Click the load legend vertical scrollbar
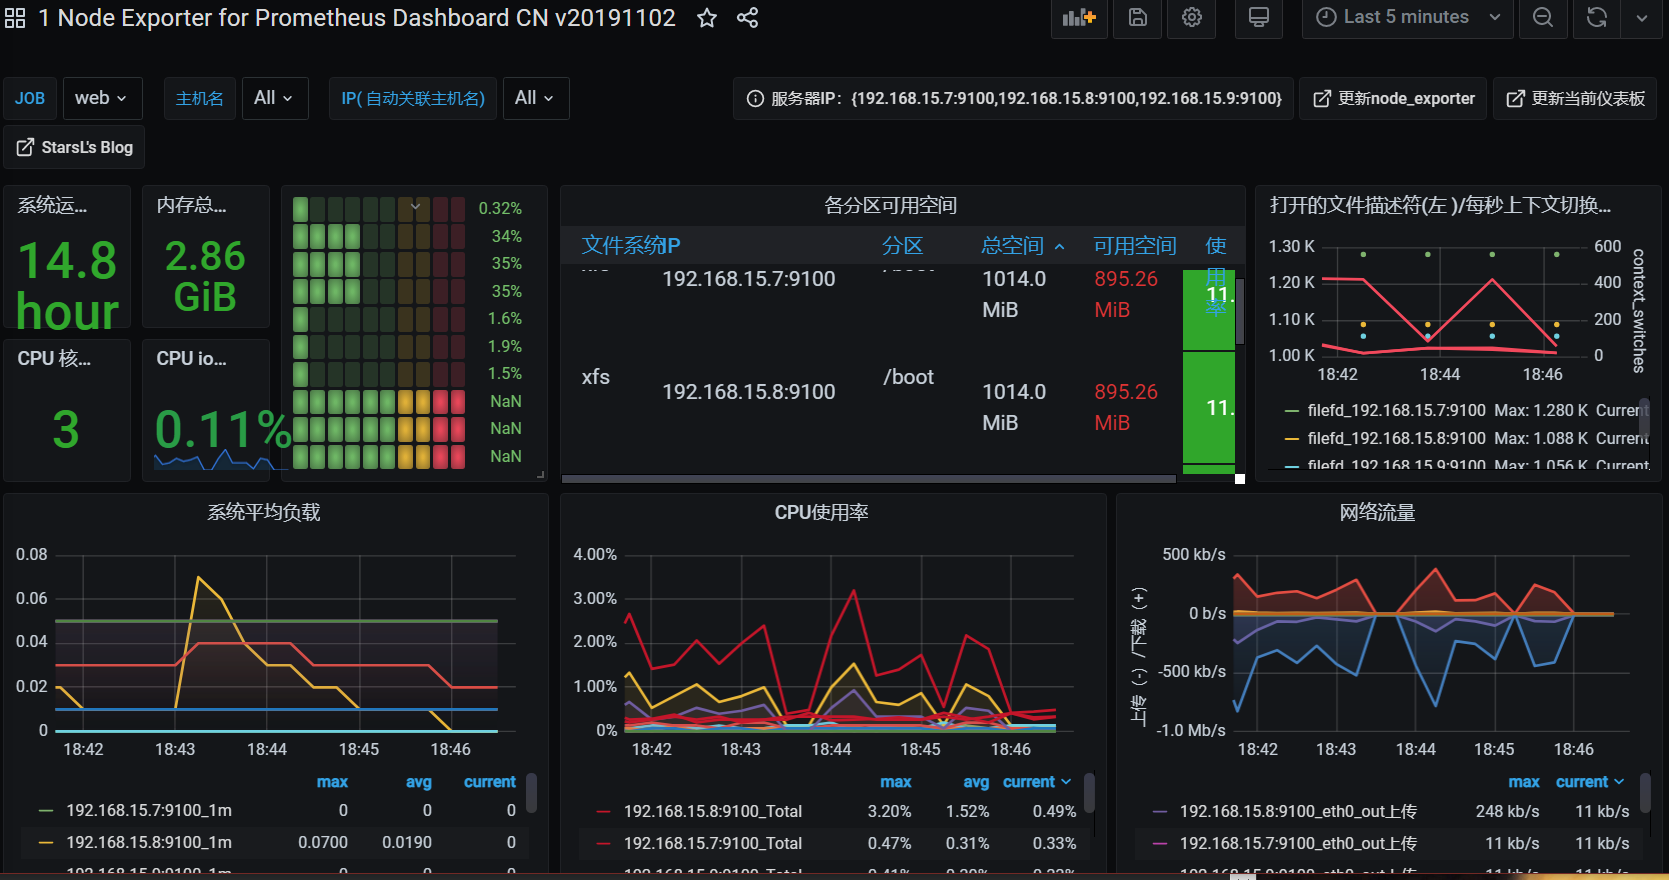This screenshot has width=1669, height=880. [532, 793]
